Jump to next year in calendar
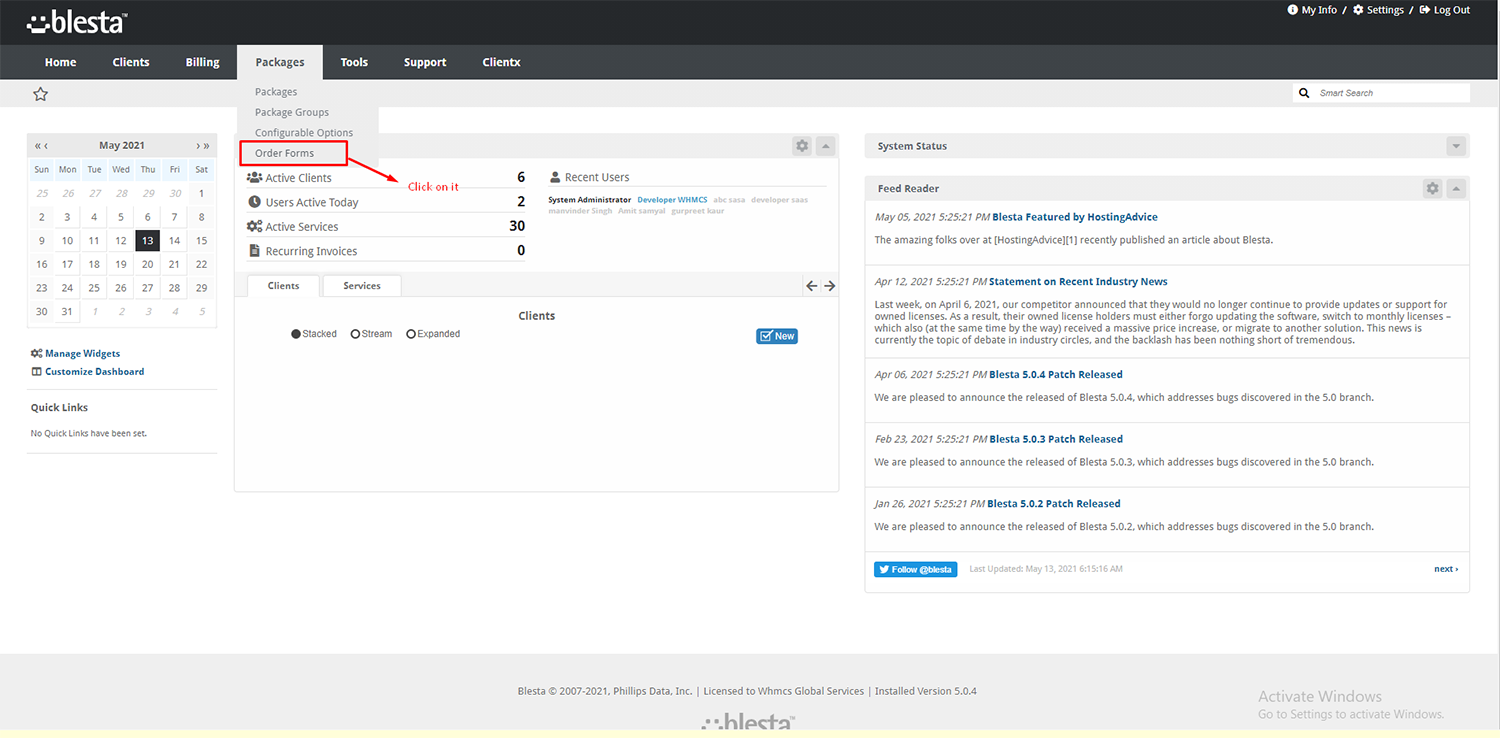 click(206, 145)
